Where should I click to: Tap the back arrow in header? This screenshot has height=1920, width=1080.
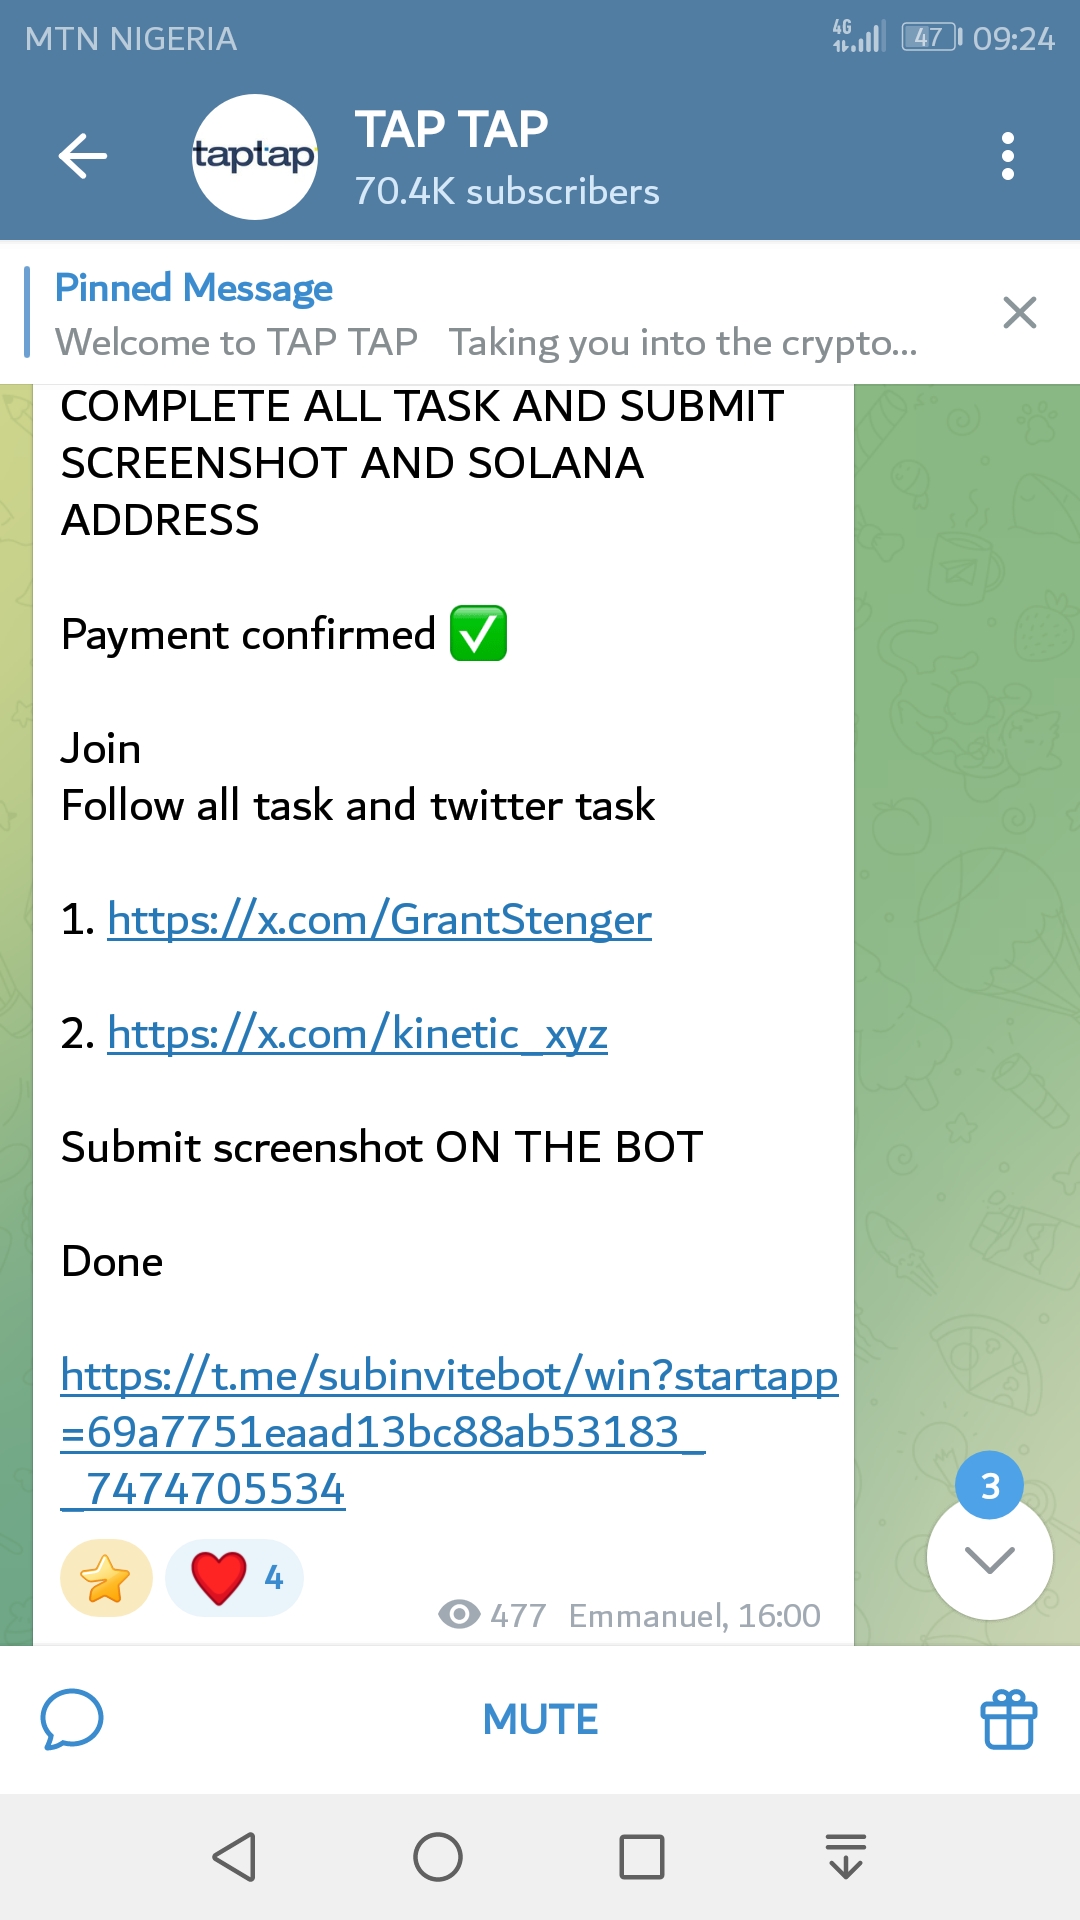[x=83, y=156]
